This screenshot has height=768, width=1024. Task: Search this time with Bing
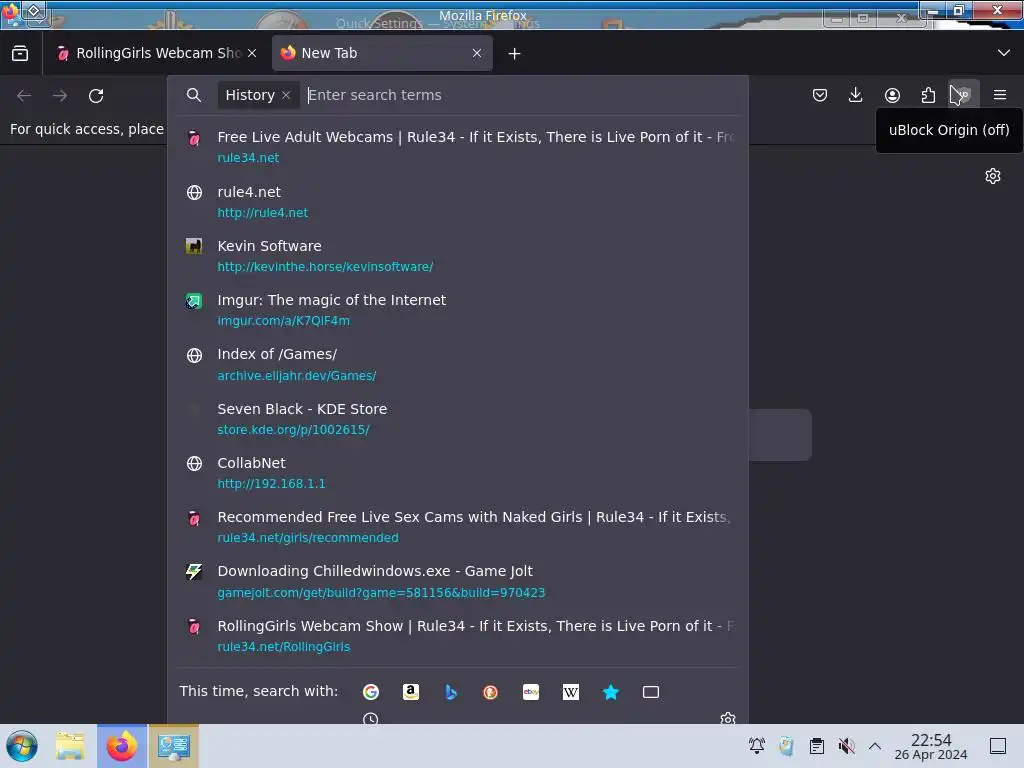(451, 692)
